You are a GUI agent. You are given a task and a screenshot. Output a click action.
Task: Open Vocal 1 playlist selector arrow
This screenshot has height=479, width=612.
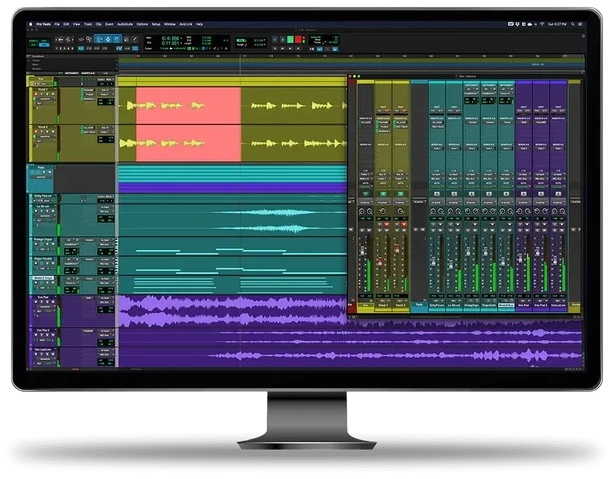pyautogui.click(x=53, y=90)
